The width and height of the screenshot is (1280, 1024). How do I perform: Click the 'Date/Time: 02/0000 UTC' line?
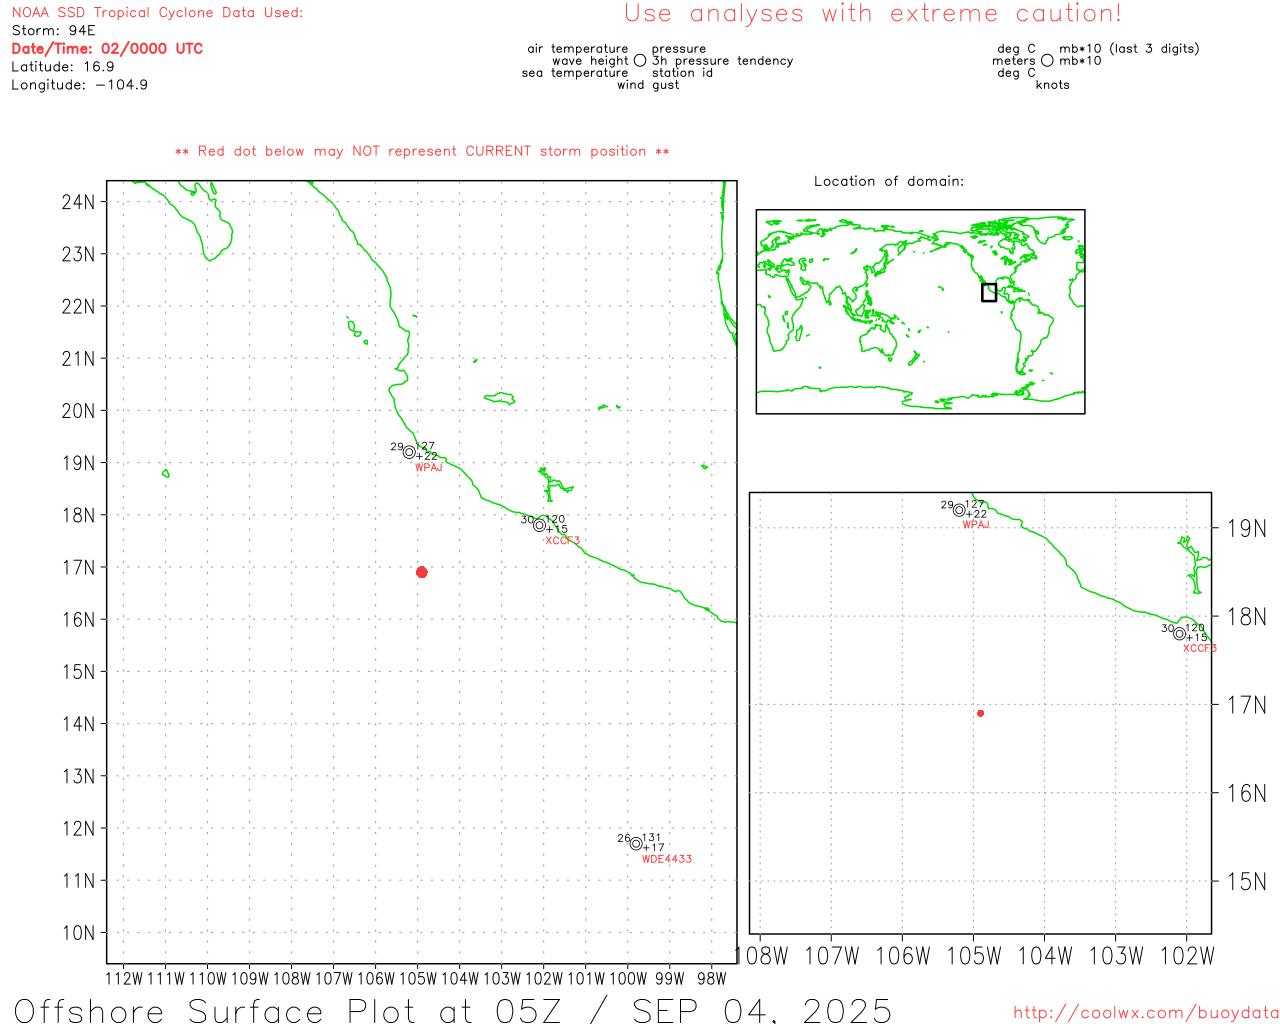click(107, 49)
